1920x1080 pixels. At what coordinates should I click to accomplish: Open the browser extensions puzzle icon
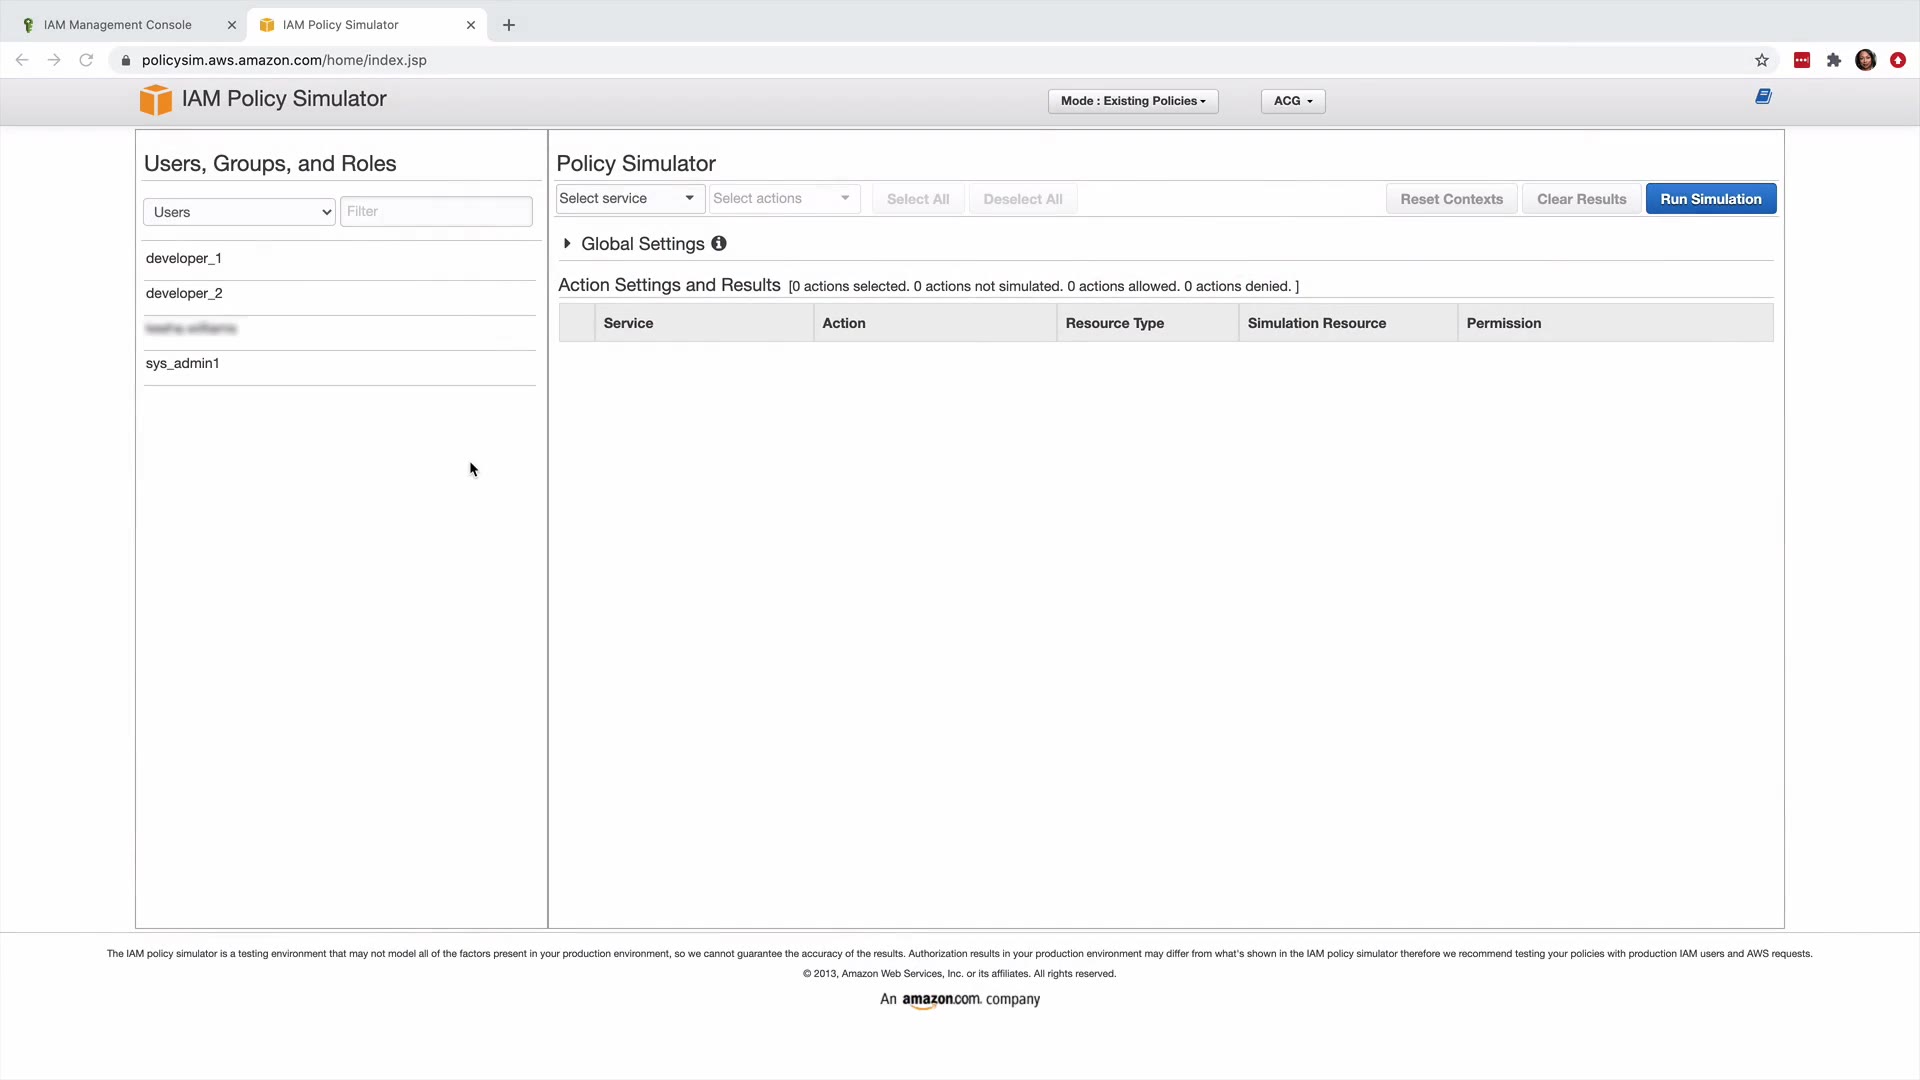[x=1833, y=60]
